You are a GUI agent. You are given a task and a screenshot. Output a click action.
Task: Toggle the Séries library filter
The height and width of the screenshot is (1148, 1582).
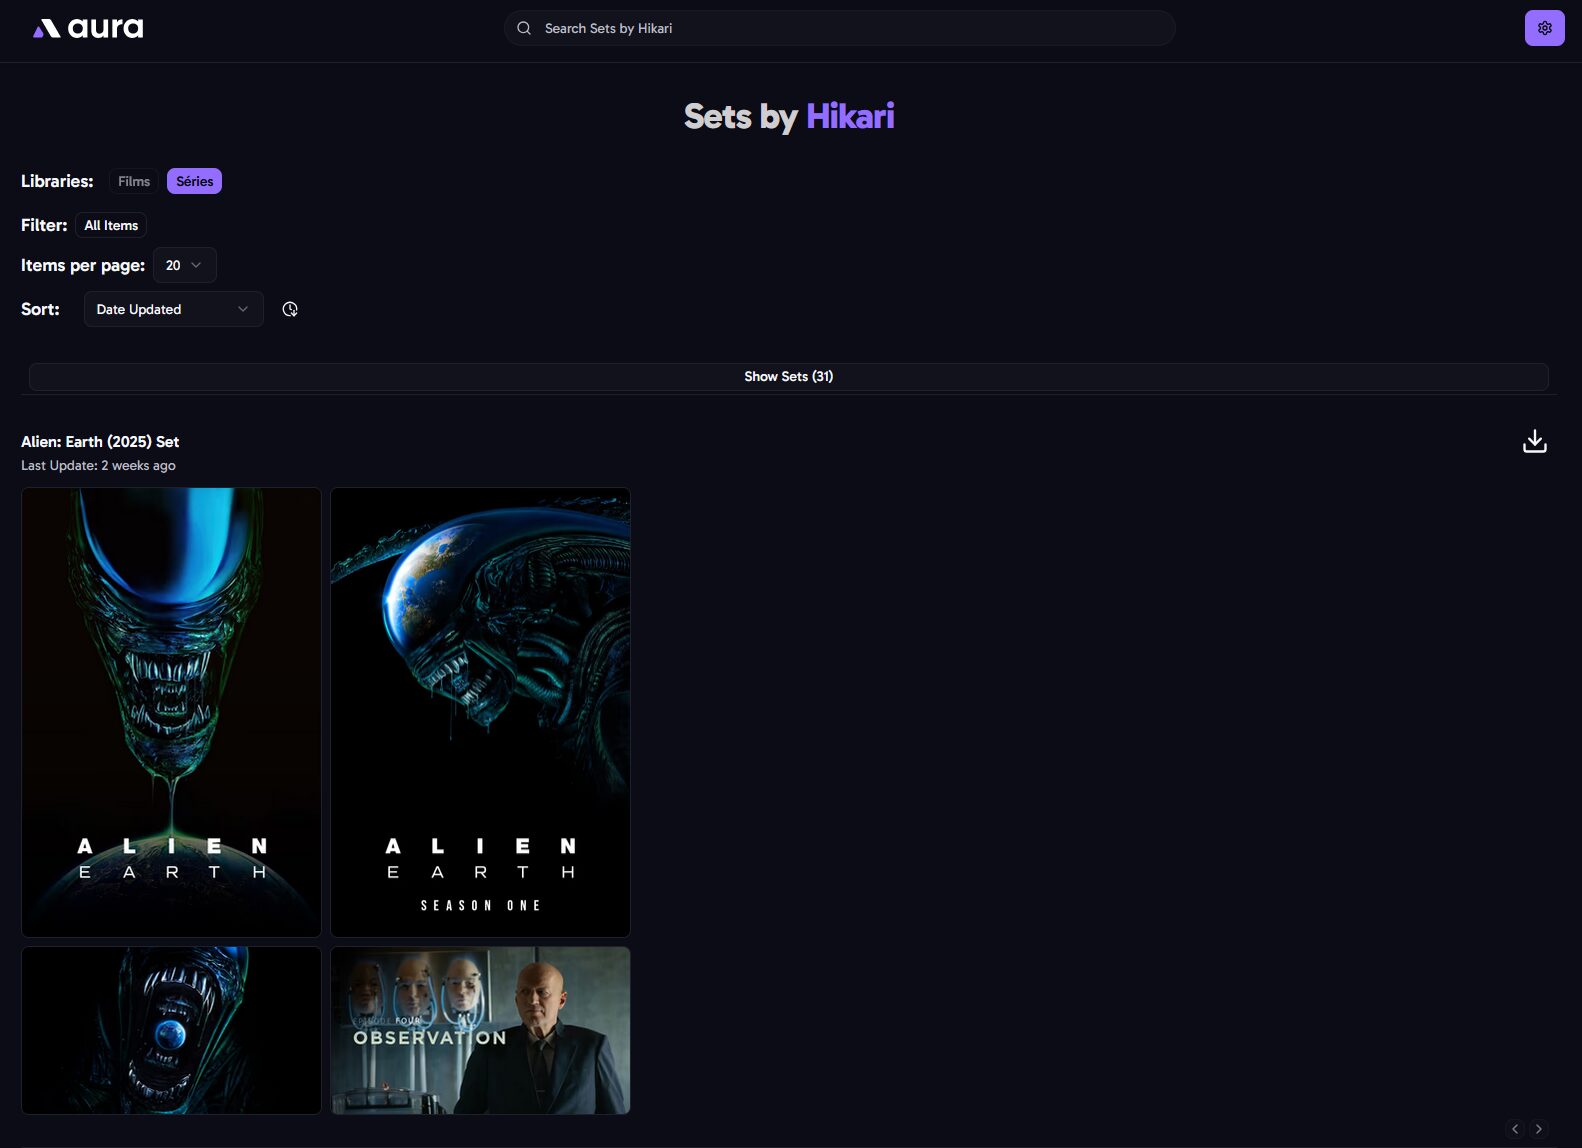(194, 181)
